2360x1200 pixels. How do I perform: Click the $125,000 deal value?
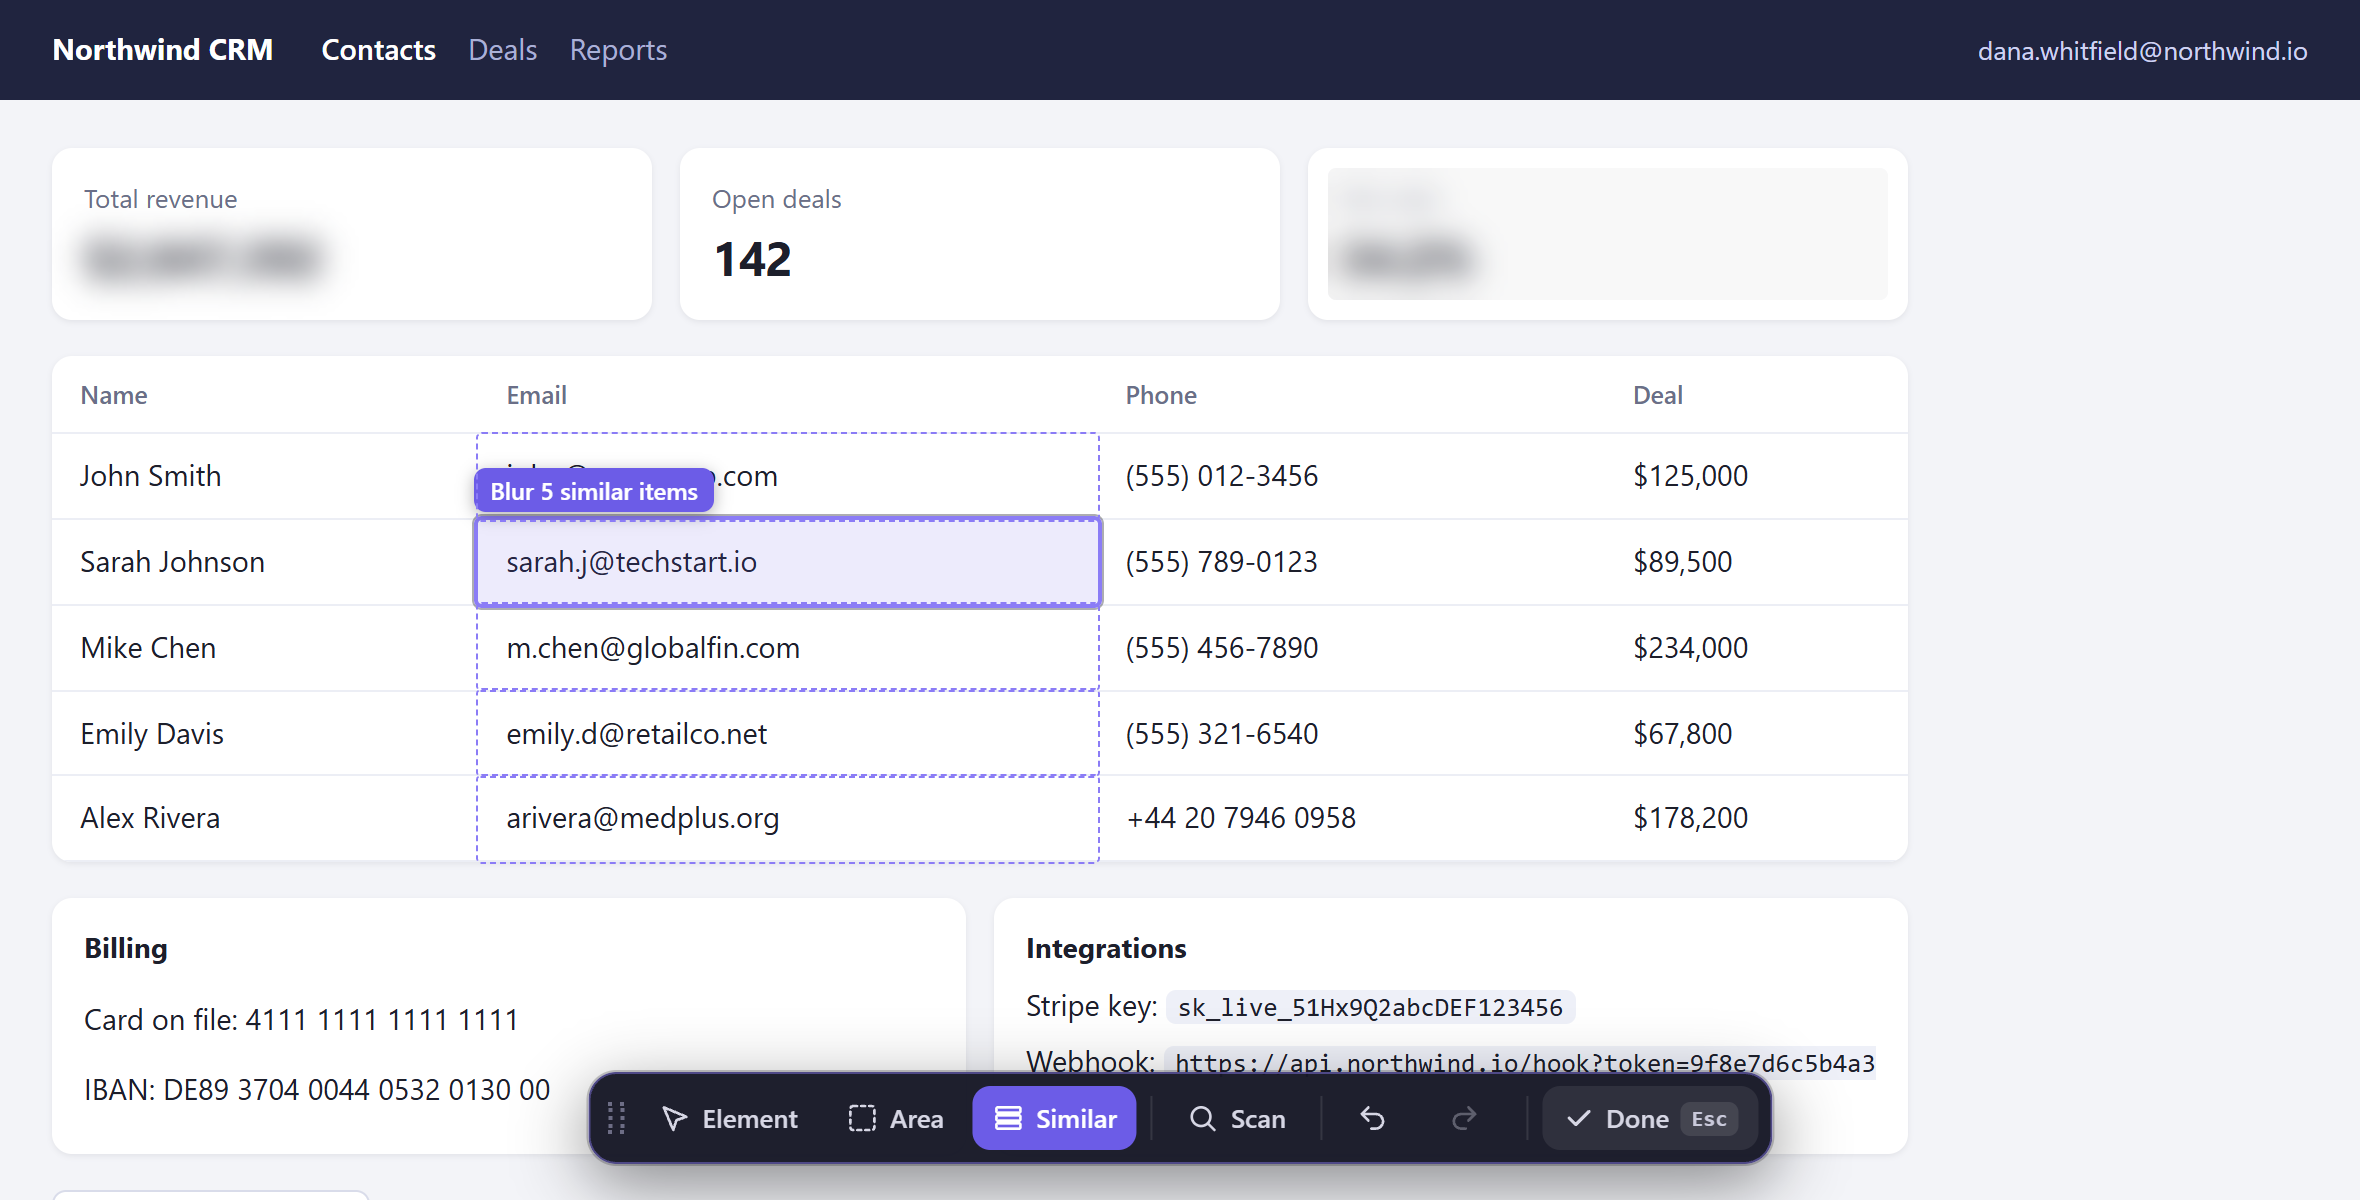click(1690, 476)
